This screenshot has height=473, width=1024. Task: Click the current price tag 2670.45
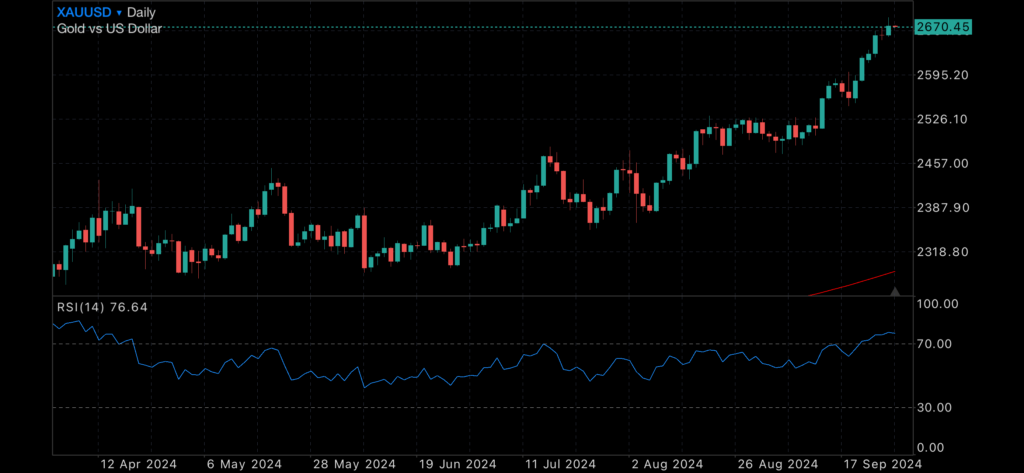[943, 27]
